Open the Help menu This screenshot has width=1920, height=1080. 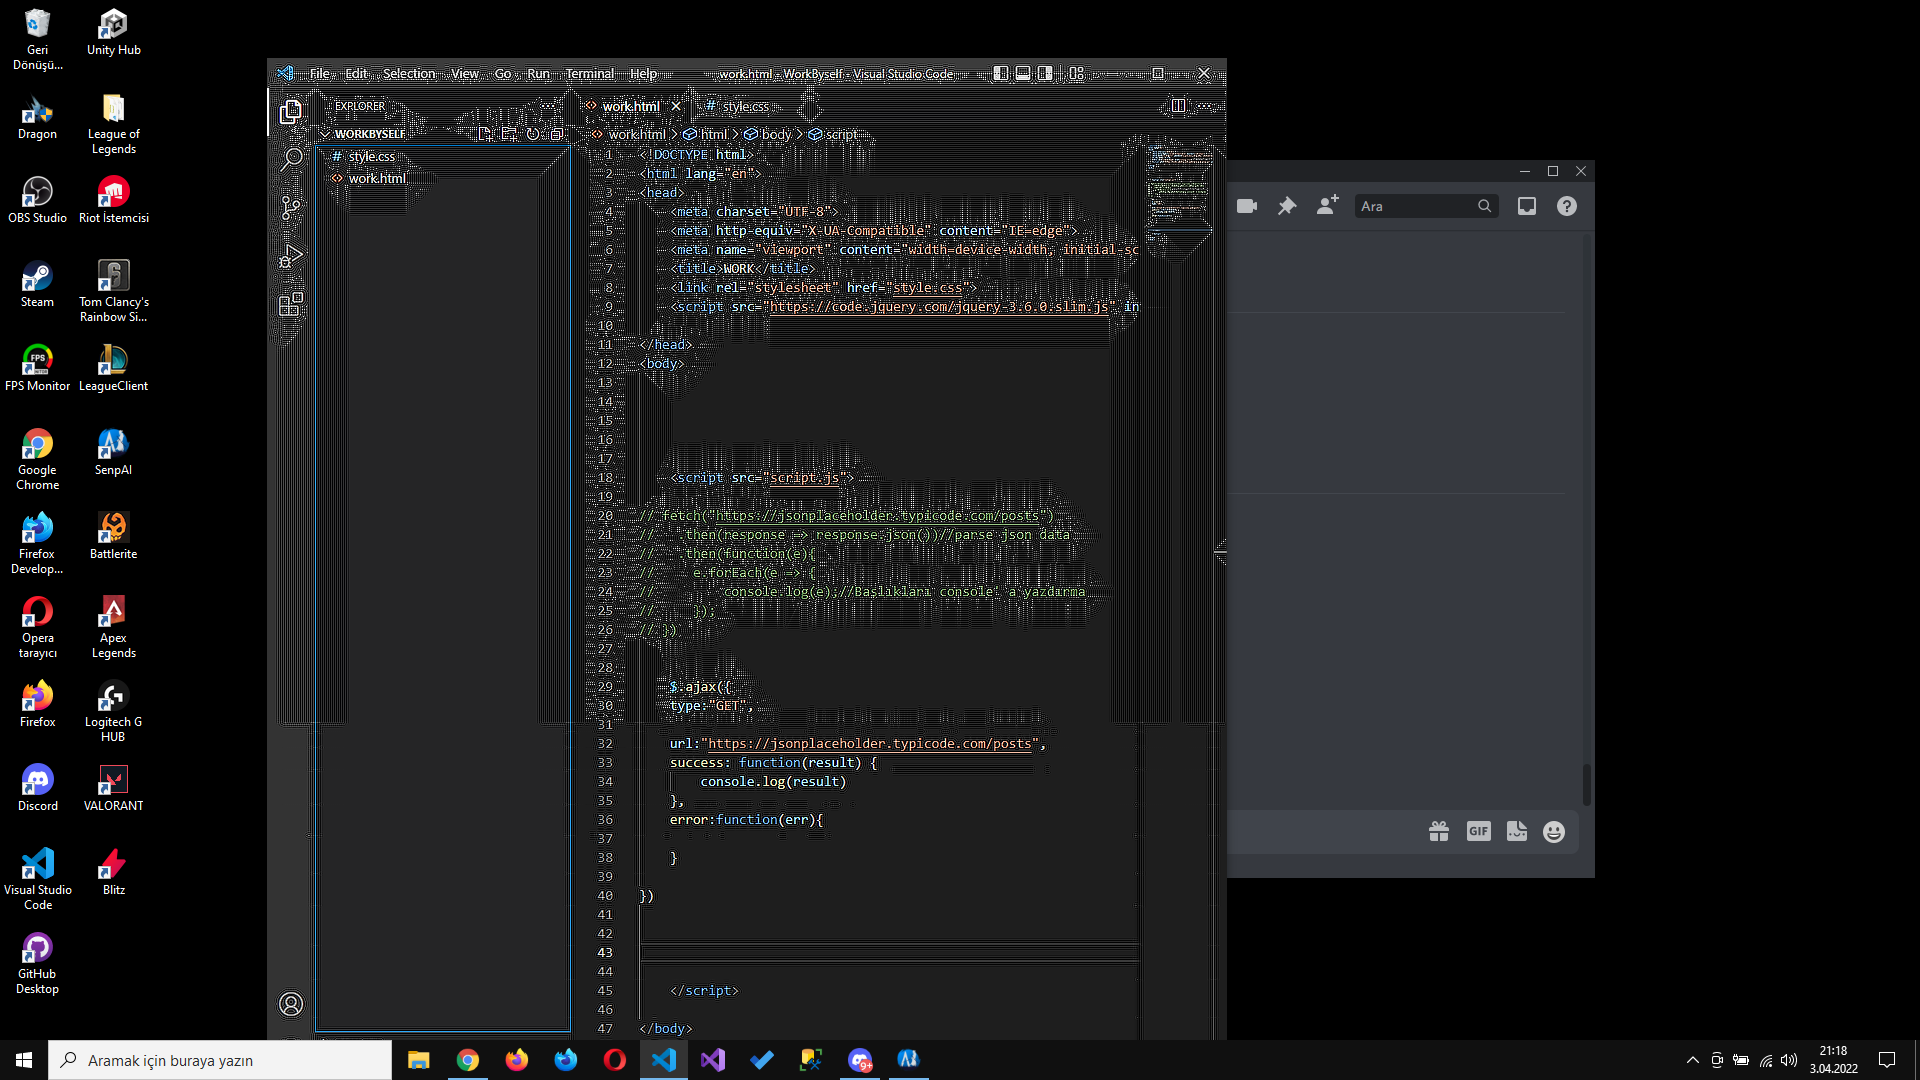coord(643,73)
